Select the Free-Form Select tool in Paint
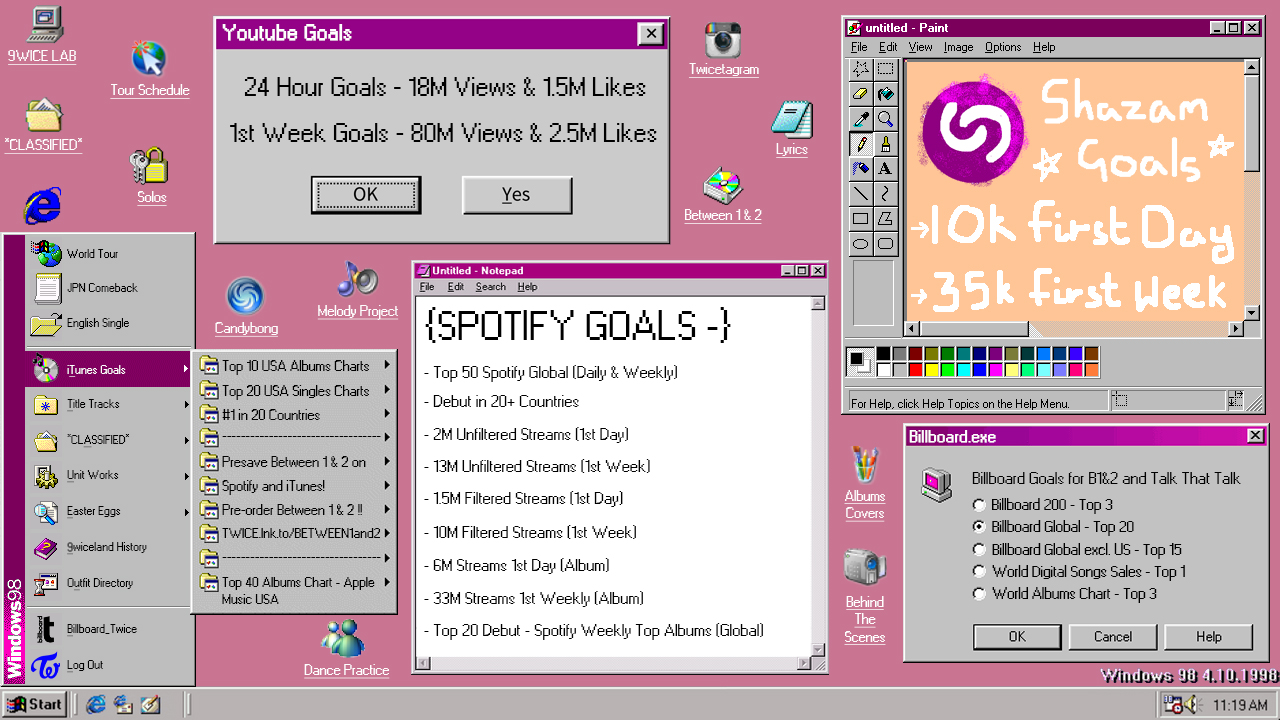 point(860,69)
